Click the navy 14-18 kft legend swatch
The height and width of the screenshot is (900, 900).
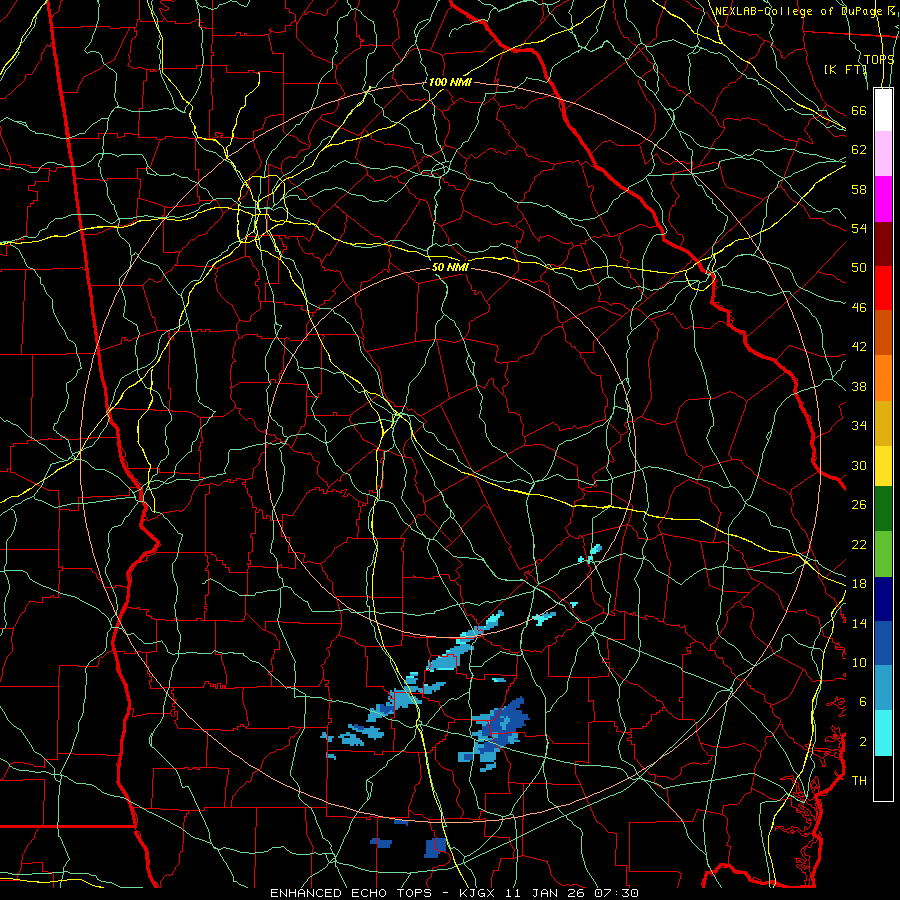(883, 599)
